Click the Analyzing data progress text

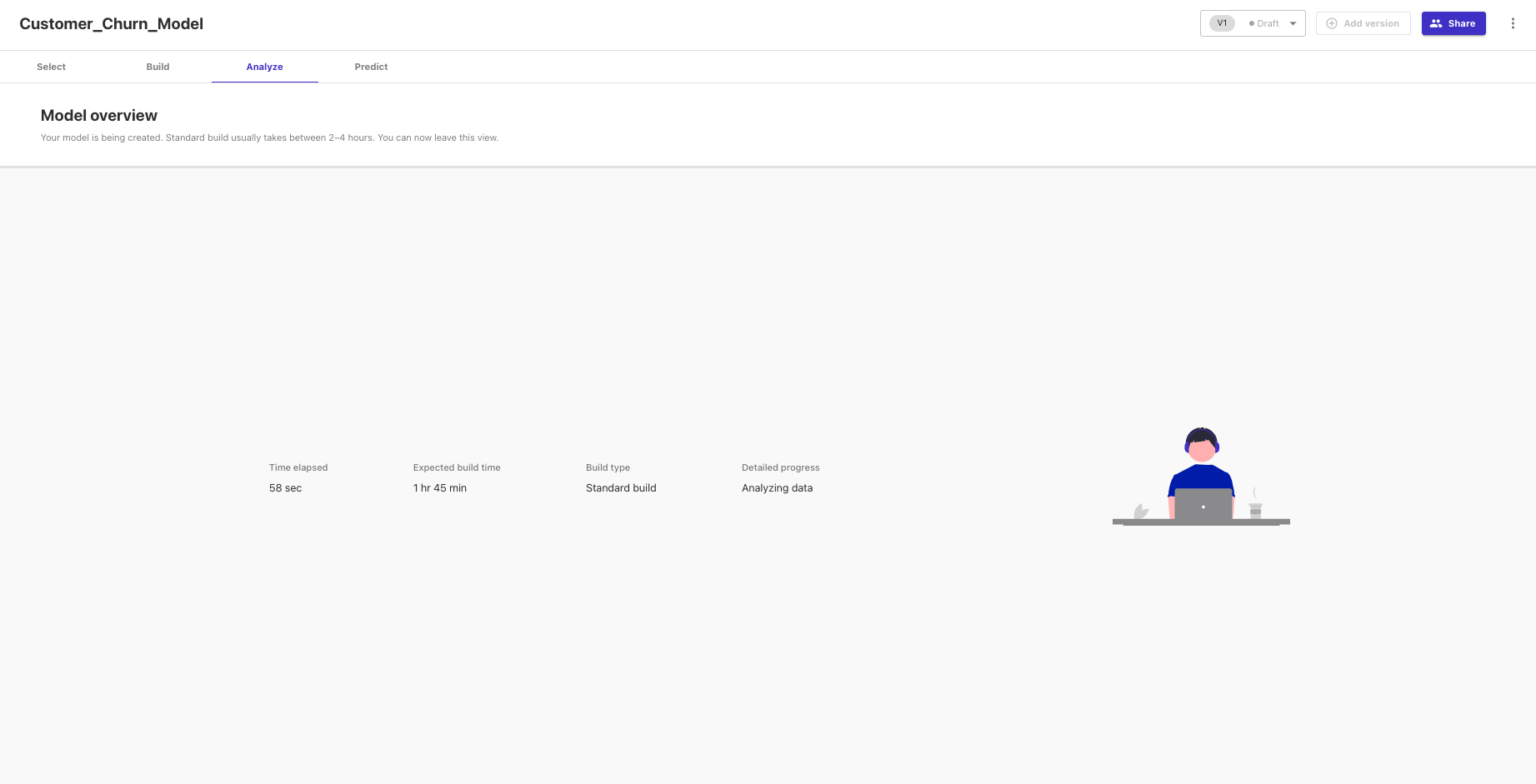point(778,488)
